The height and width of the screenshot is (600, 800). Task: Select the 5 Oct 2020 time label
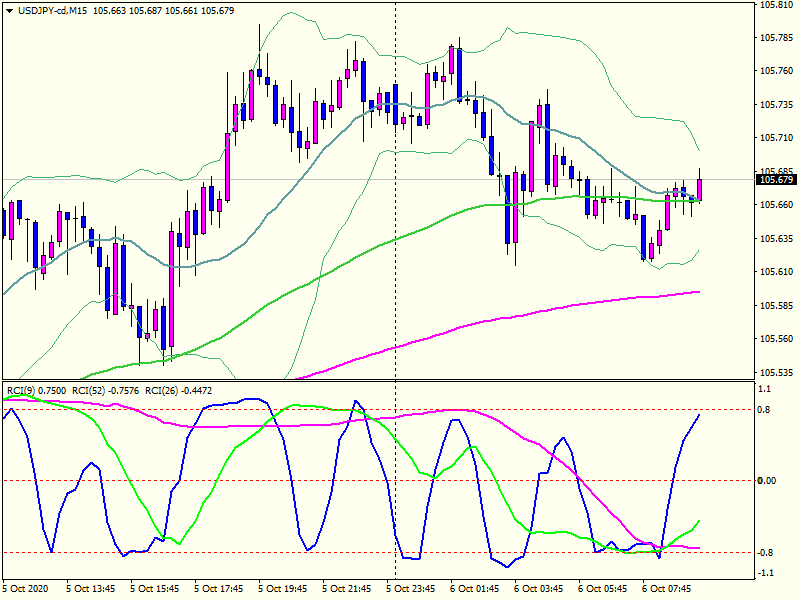pyautogui.click(x=26, y=588)
